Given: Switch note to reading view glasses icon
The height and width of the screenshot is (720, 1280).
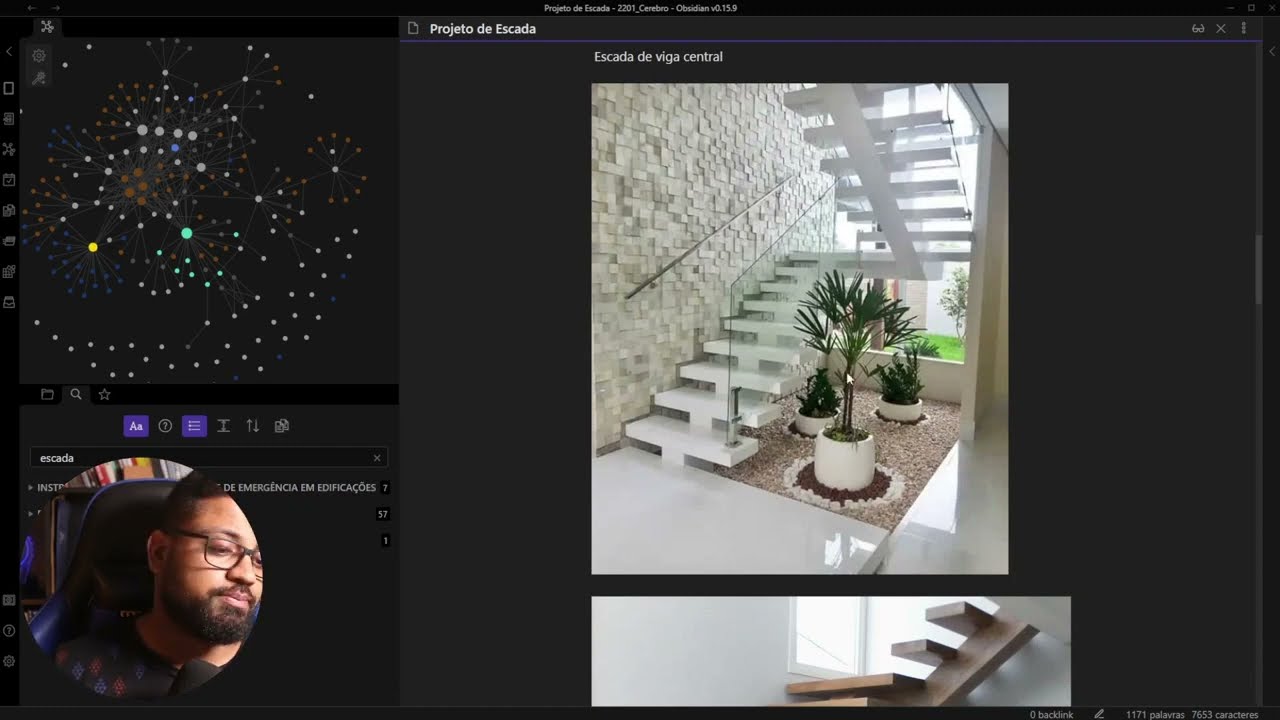Looking at the screenshot, I should tap(1198, 29).
